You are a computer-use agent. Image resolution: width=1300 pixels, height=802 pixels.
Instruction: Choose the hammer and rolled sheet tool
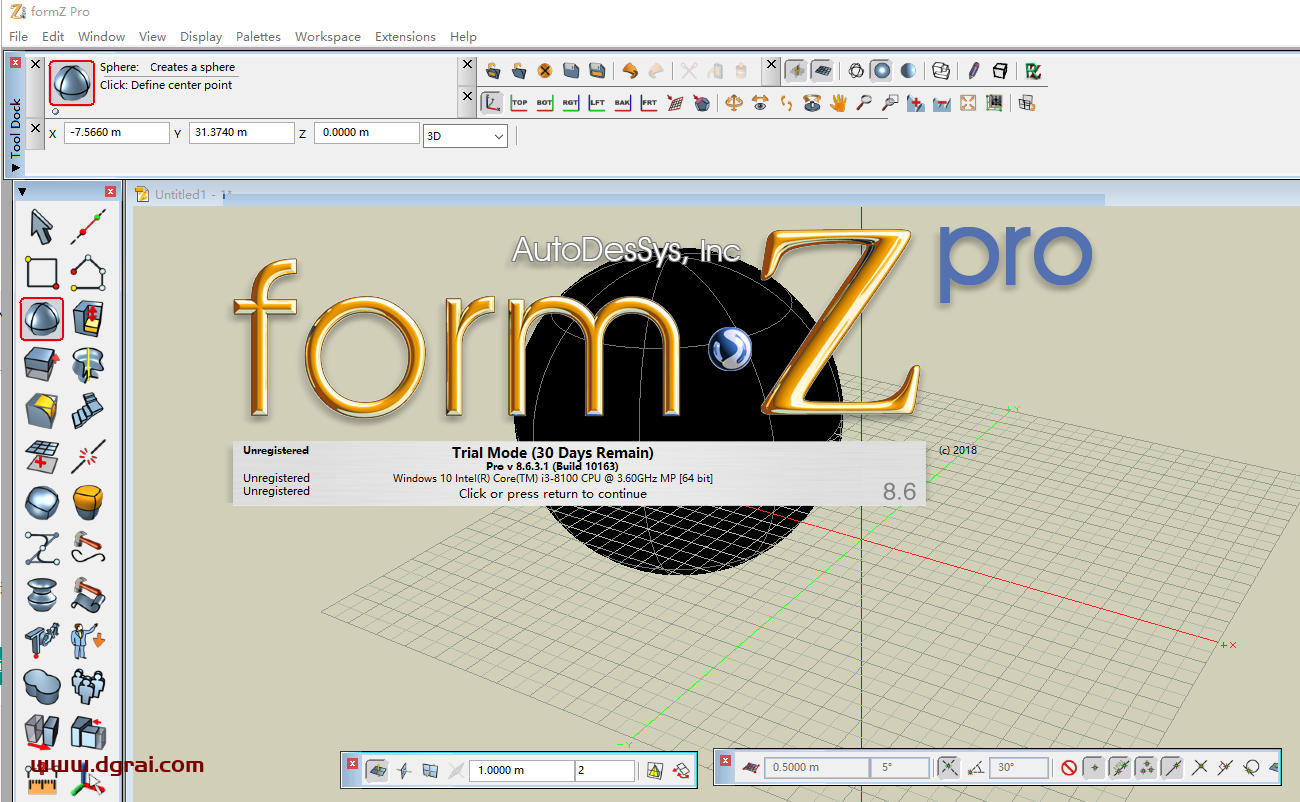point(89,594)
